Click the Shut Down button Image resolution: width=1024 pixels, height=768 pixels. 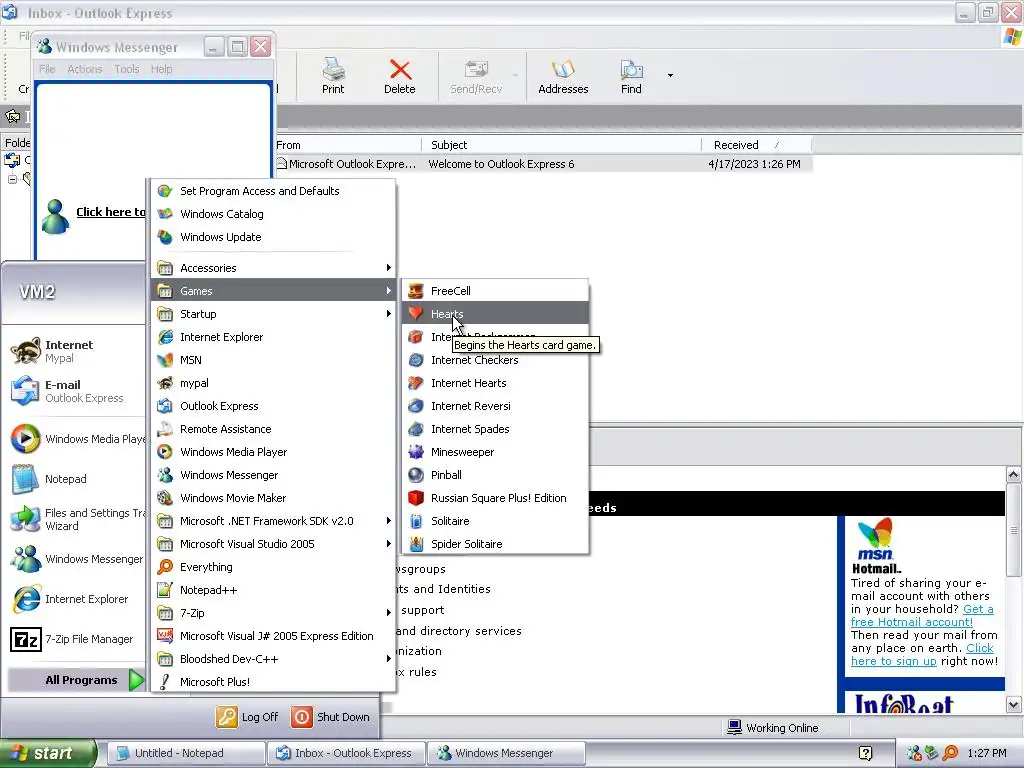tap(331, 716)
